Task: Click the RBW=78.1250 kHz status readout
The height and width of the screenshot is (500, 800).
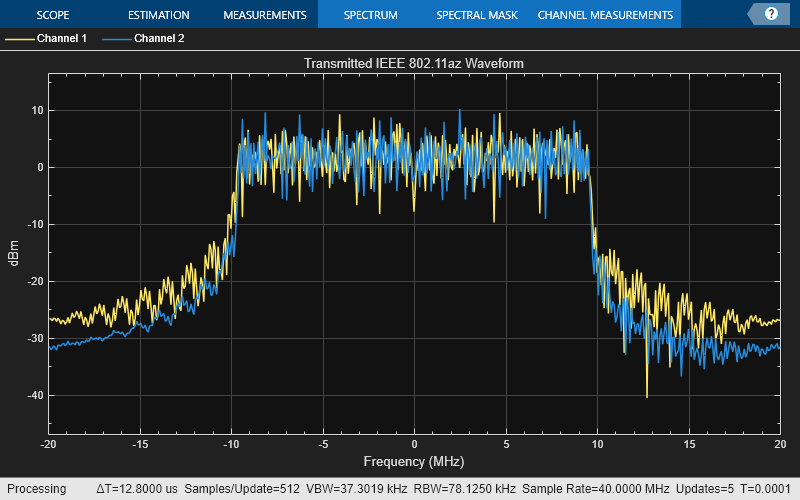Action: (468, 489)
